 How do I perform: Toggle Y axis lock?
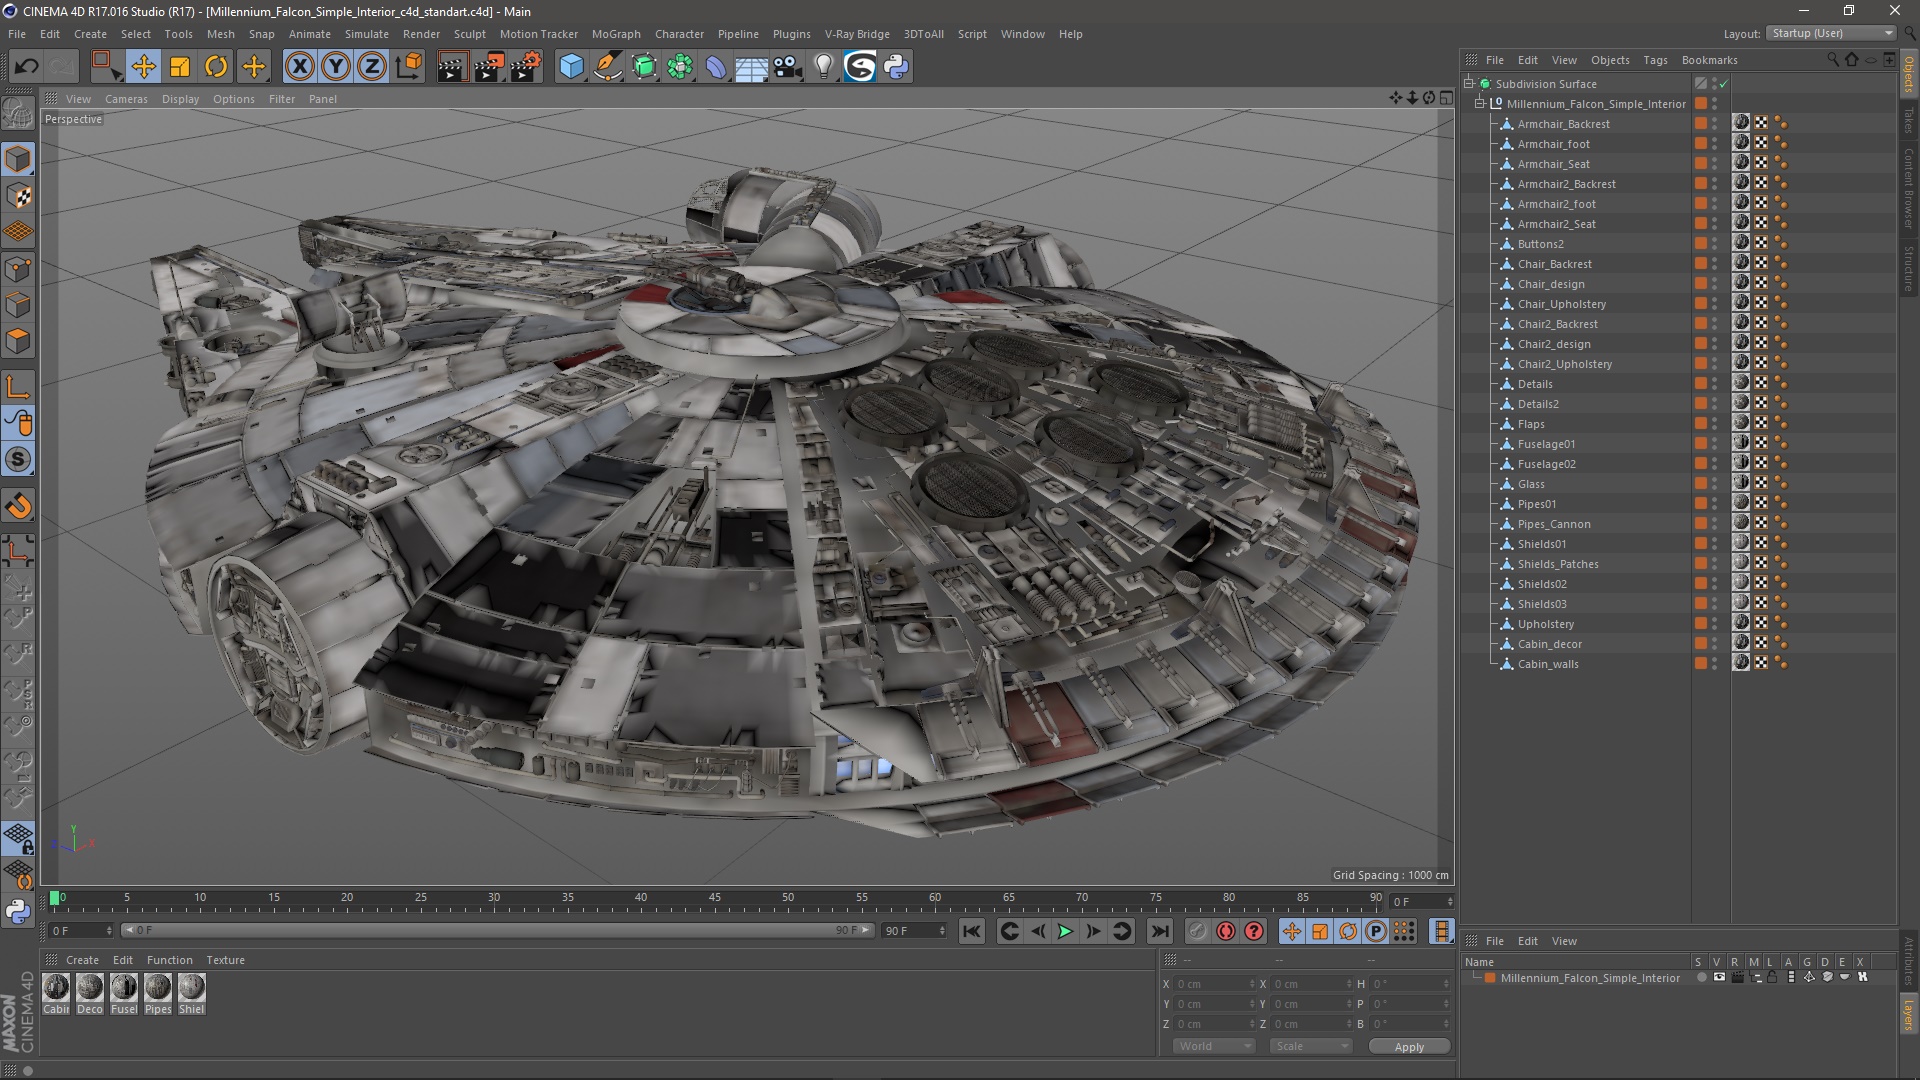point(336,67)
